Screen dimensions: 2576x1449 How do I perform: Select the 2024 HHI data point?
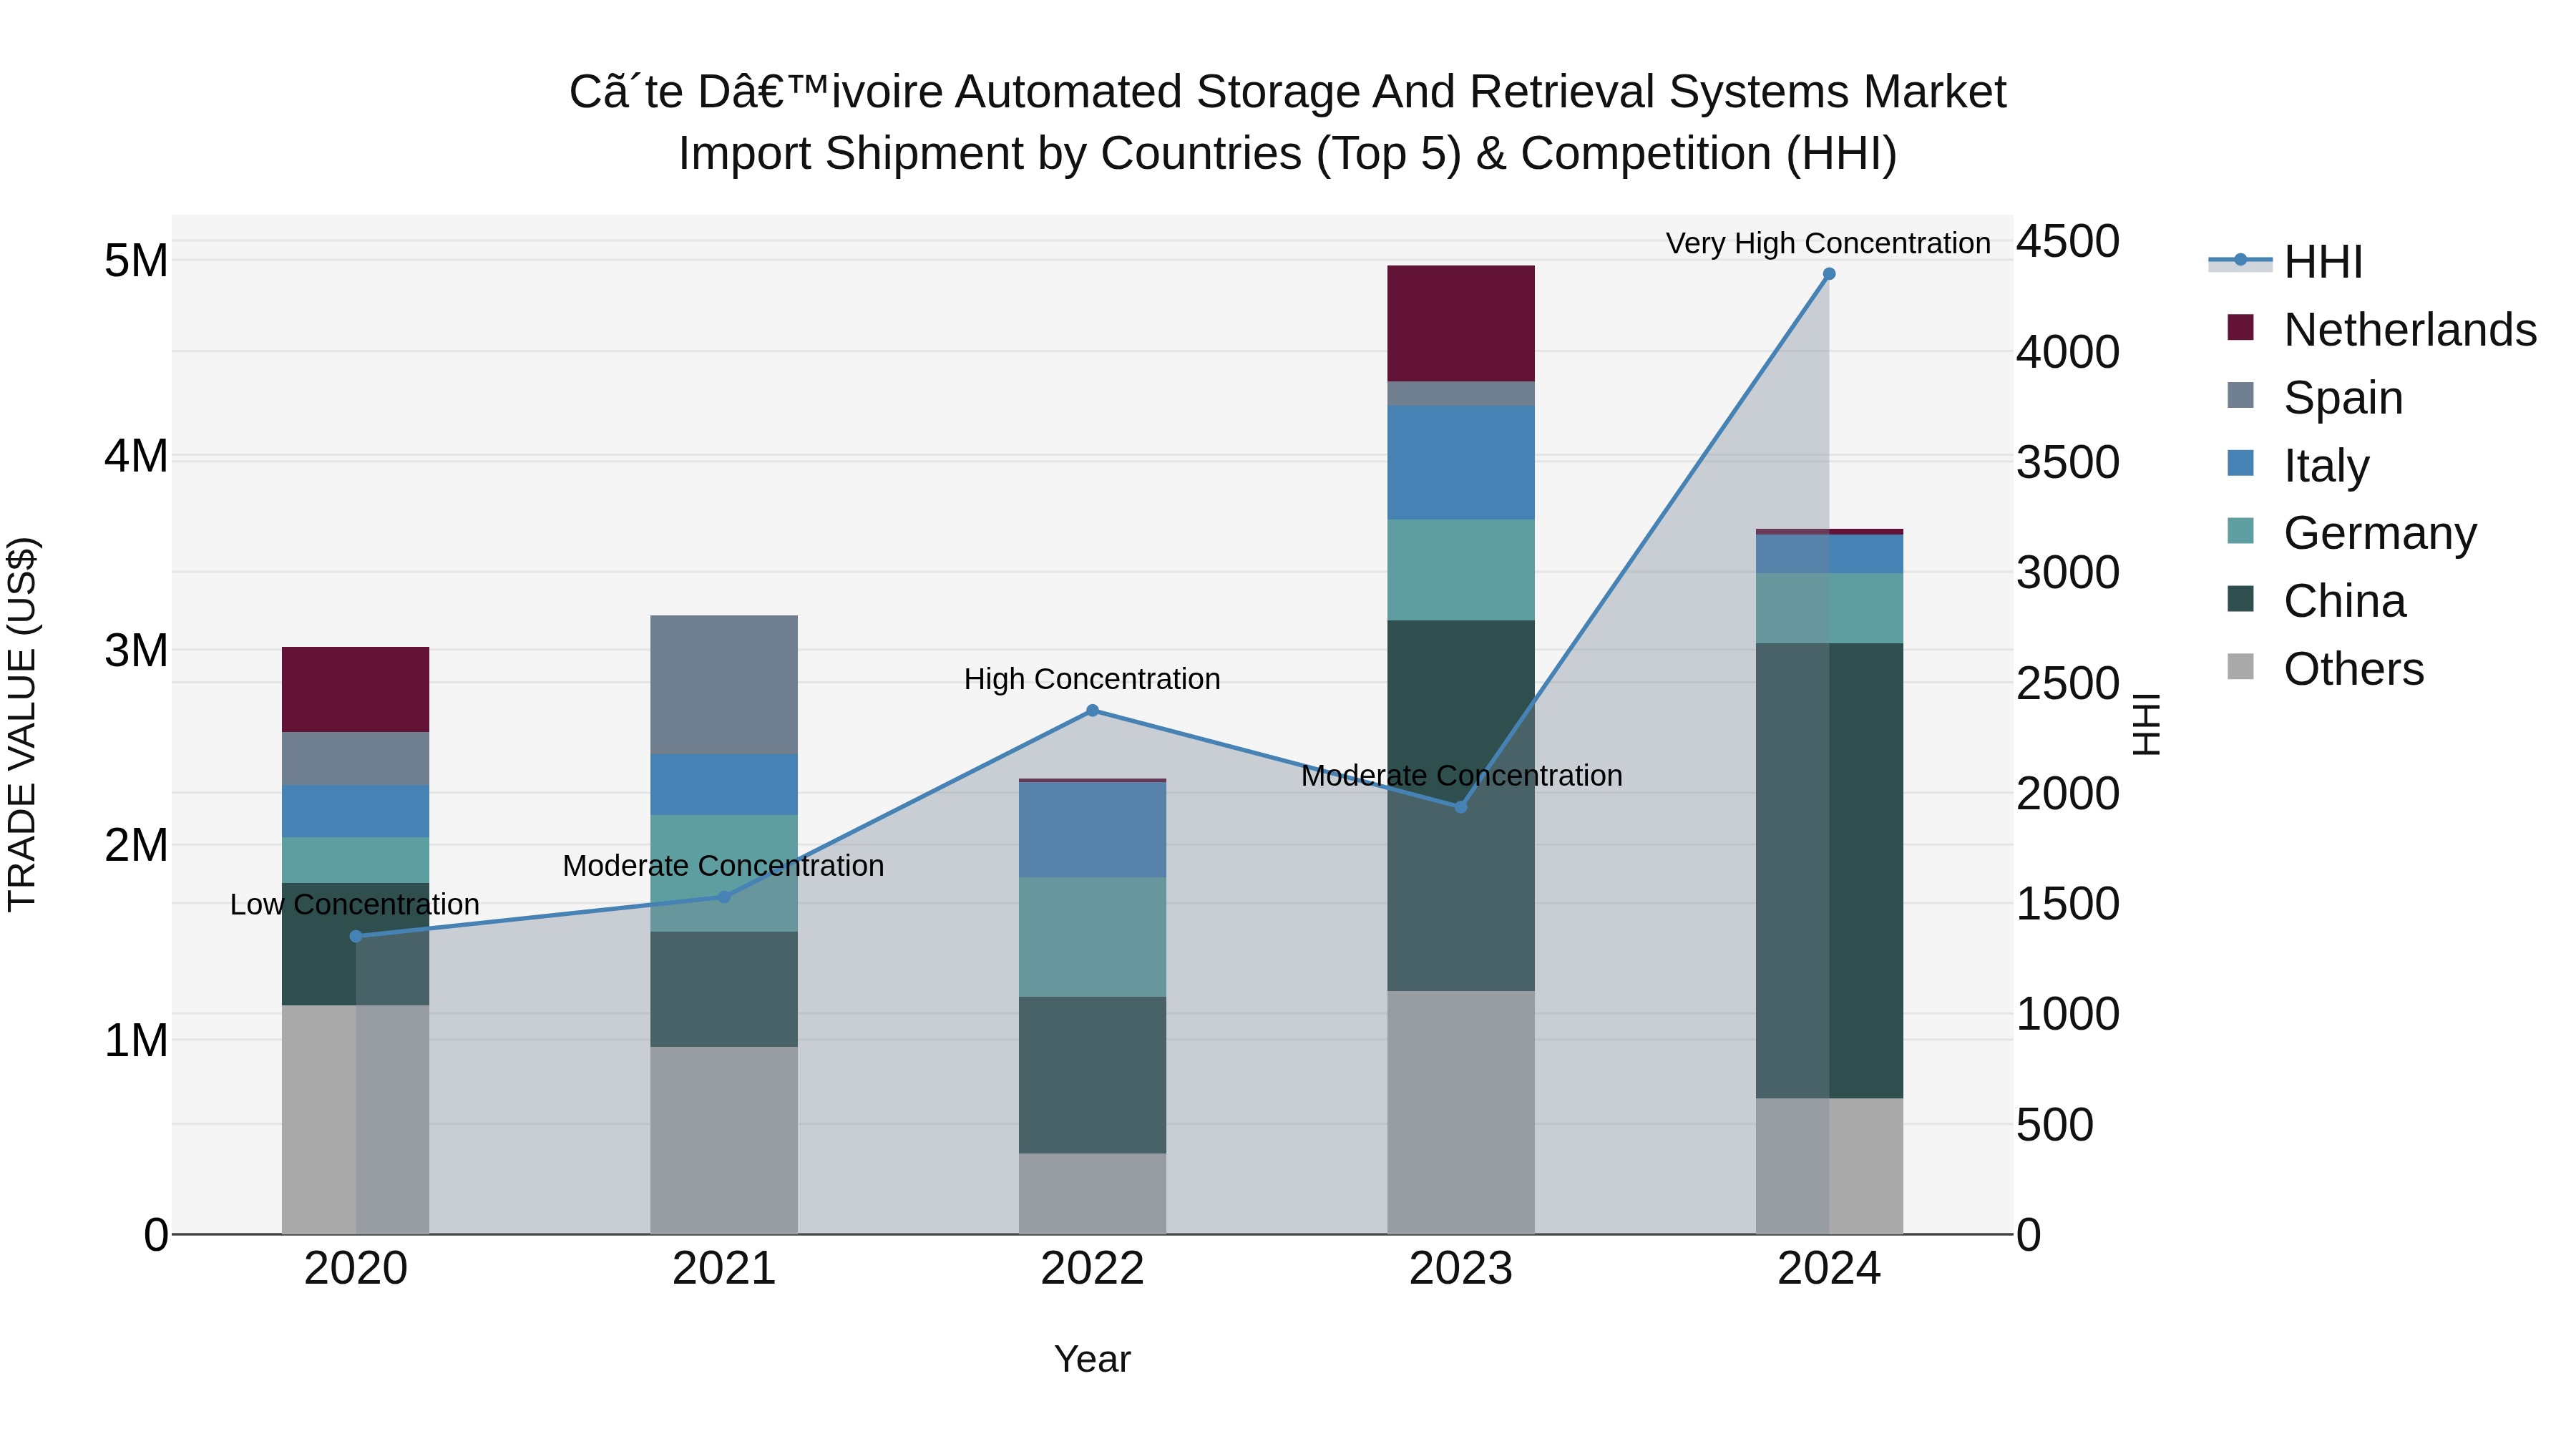coord(1829,274)
